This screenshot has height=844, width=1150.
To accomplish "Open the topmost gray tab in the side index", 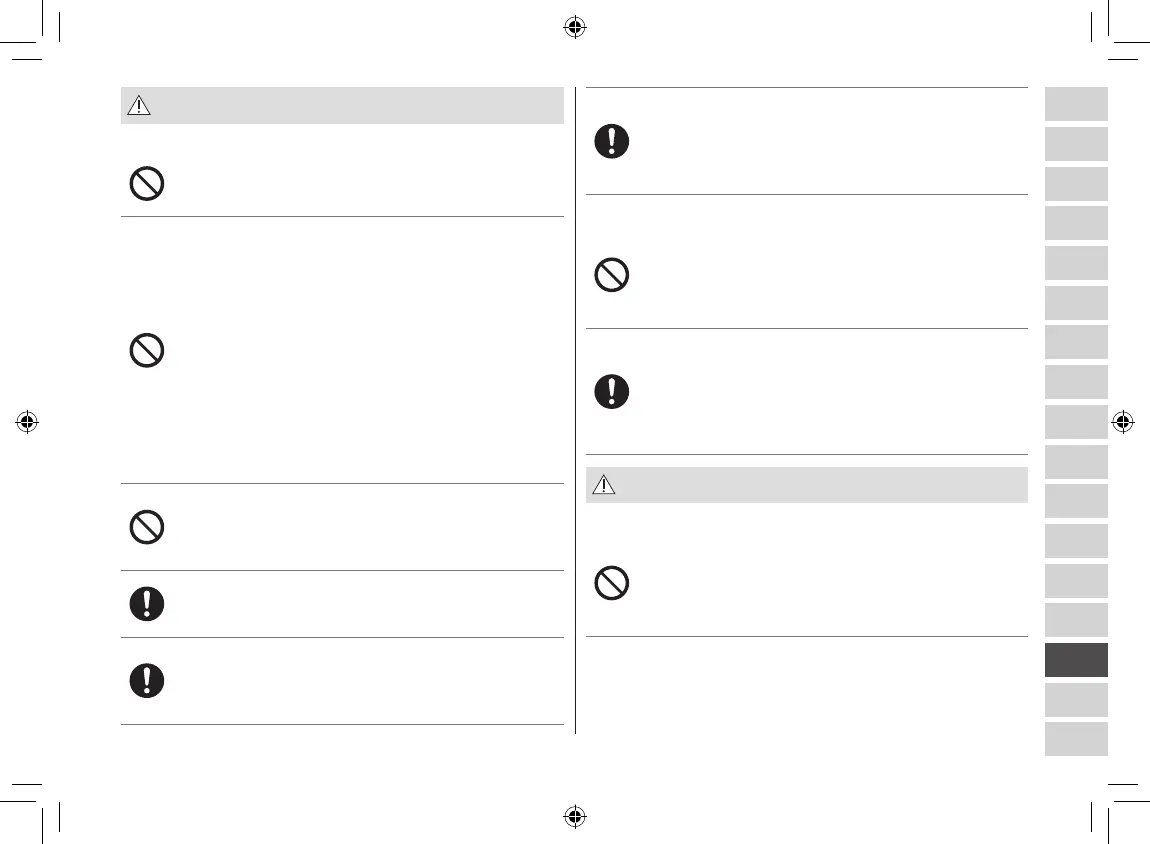I will (x=1076, y=104).
